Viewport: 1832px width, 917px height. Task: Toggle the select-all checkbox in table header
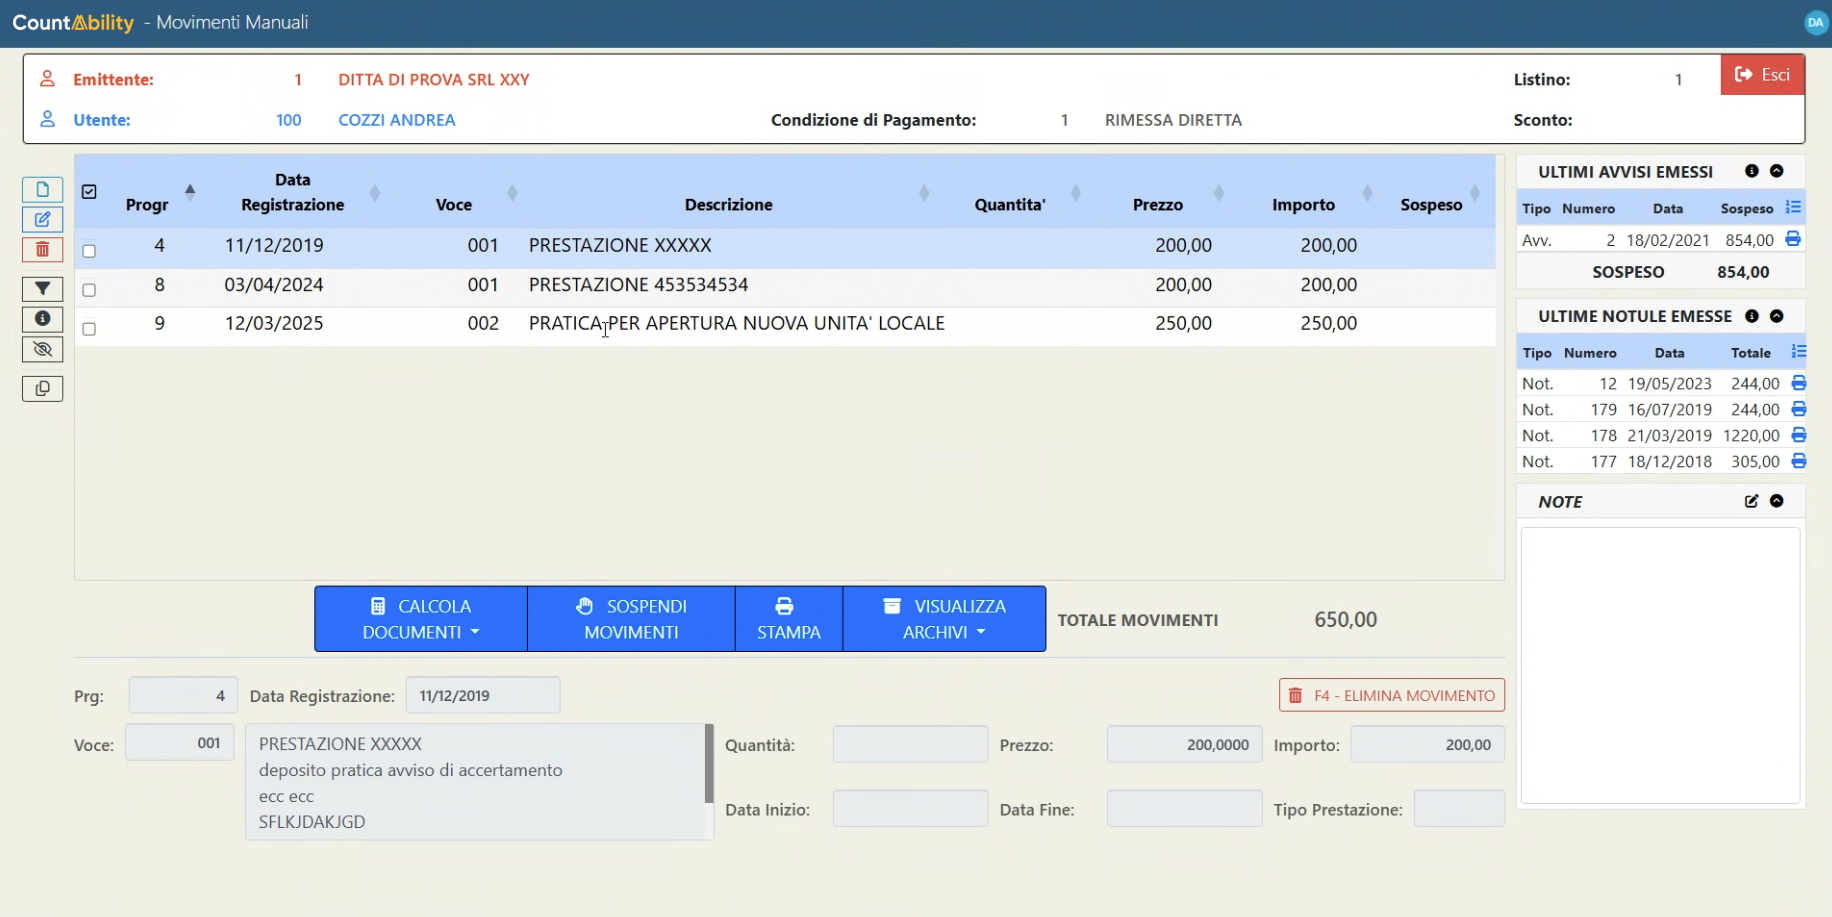89,192
